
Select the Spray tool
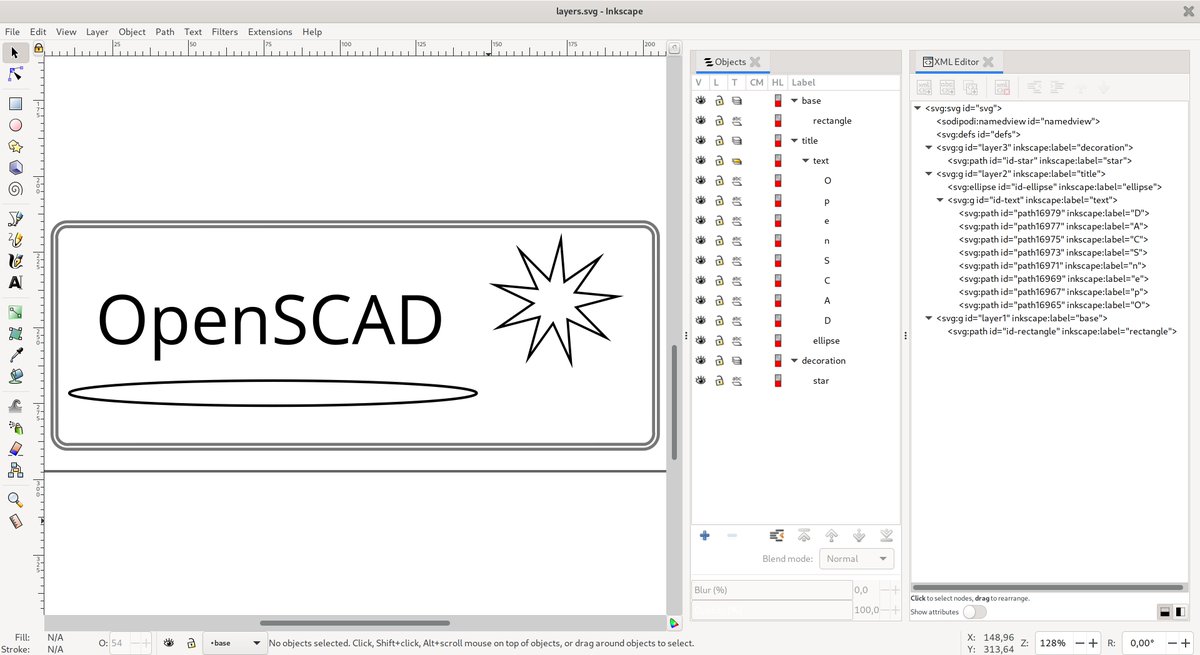pyautogui.click(x=15, y=427)
